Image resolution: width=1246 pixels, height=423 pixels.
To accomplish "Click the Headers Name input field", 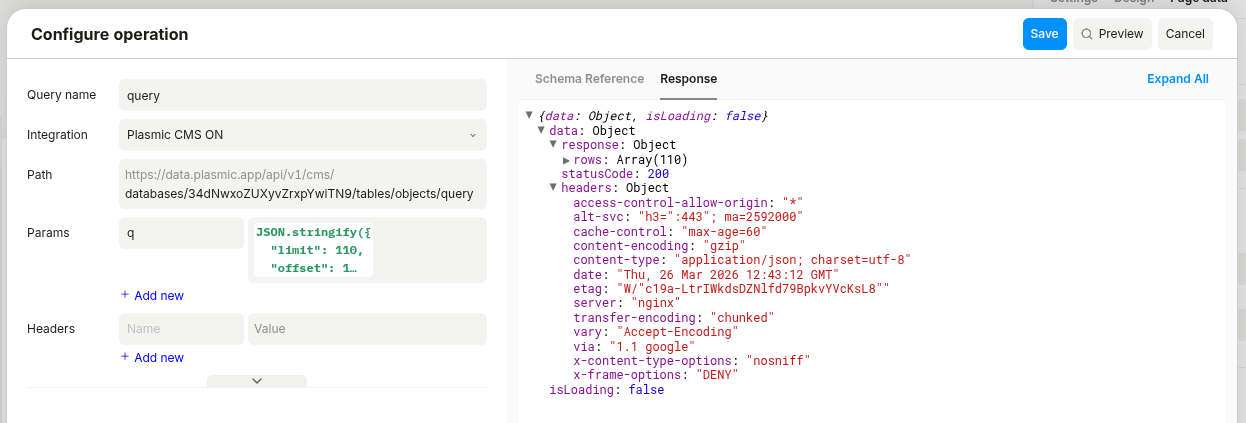I will coord(181,329).
